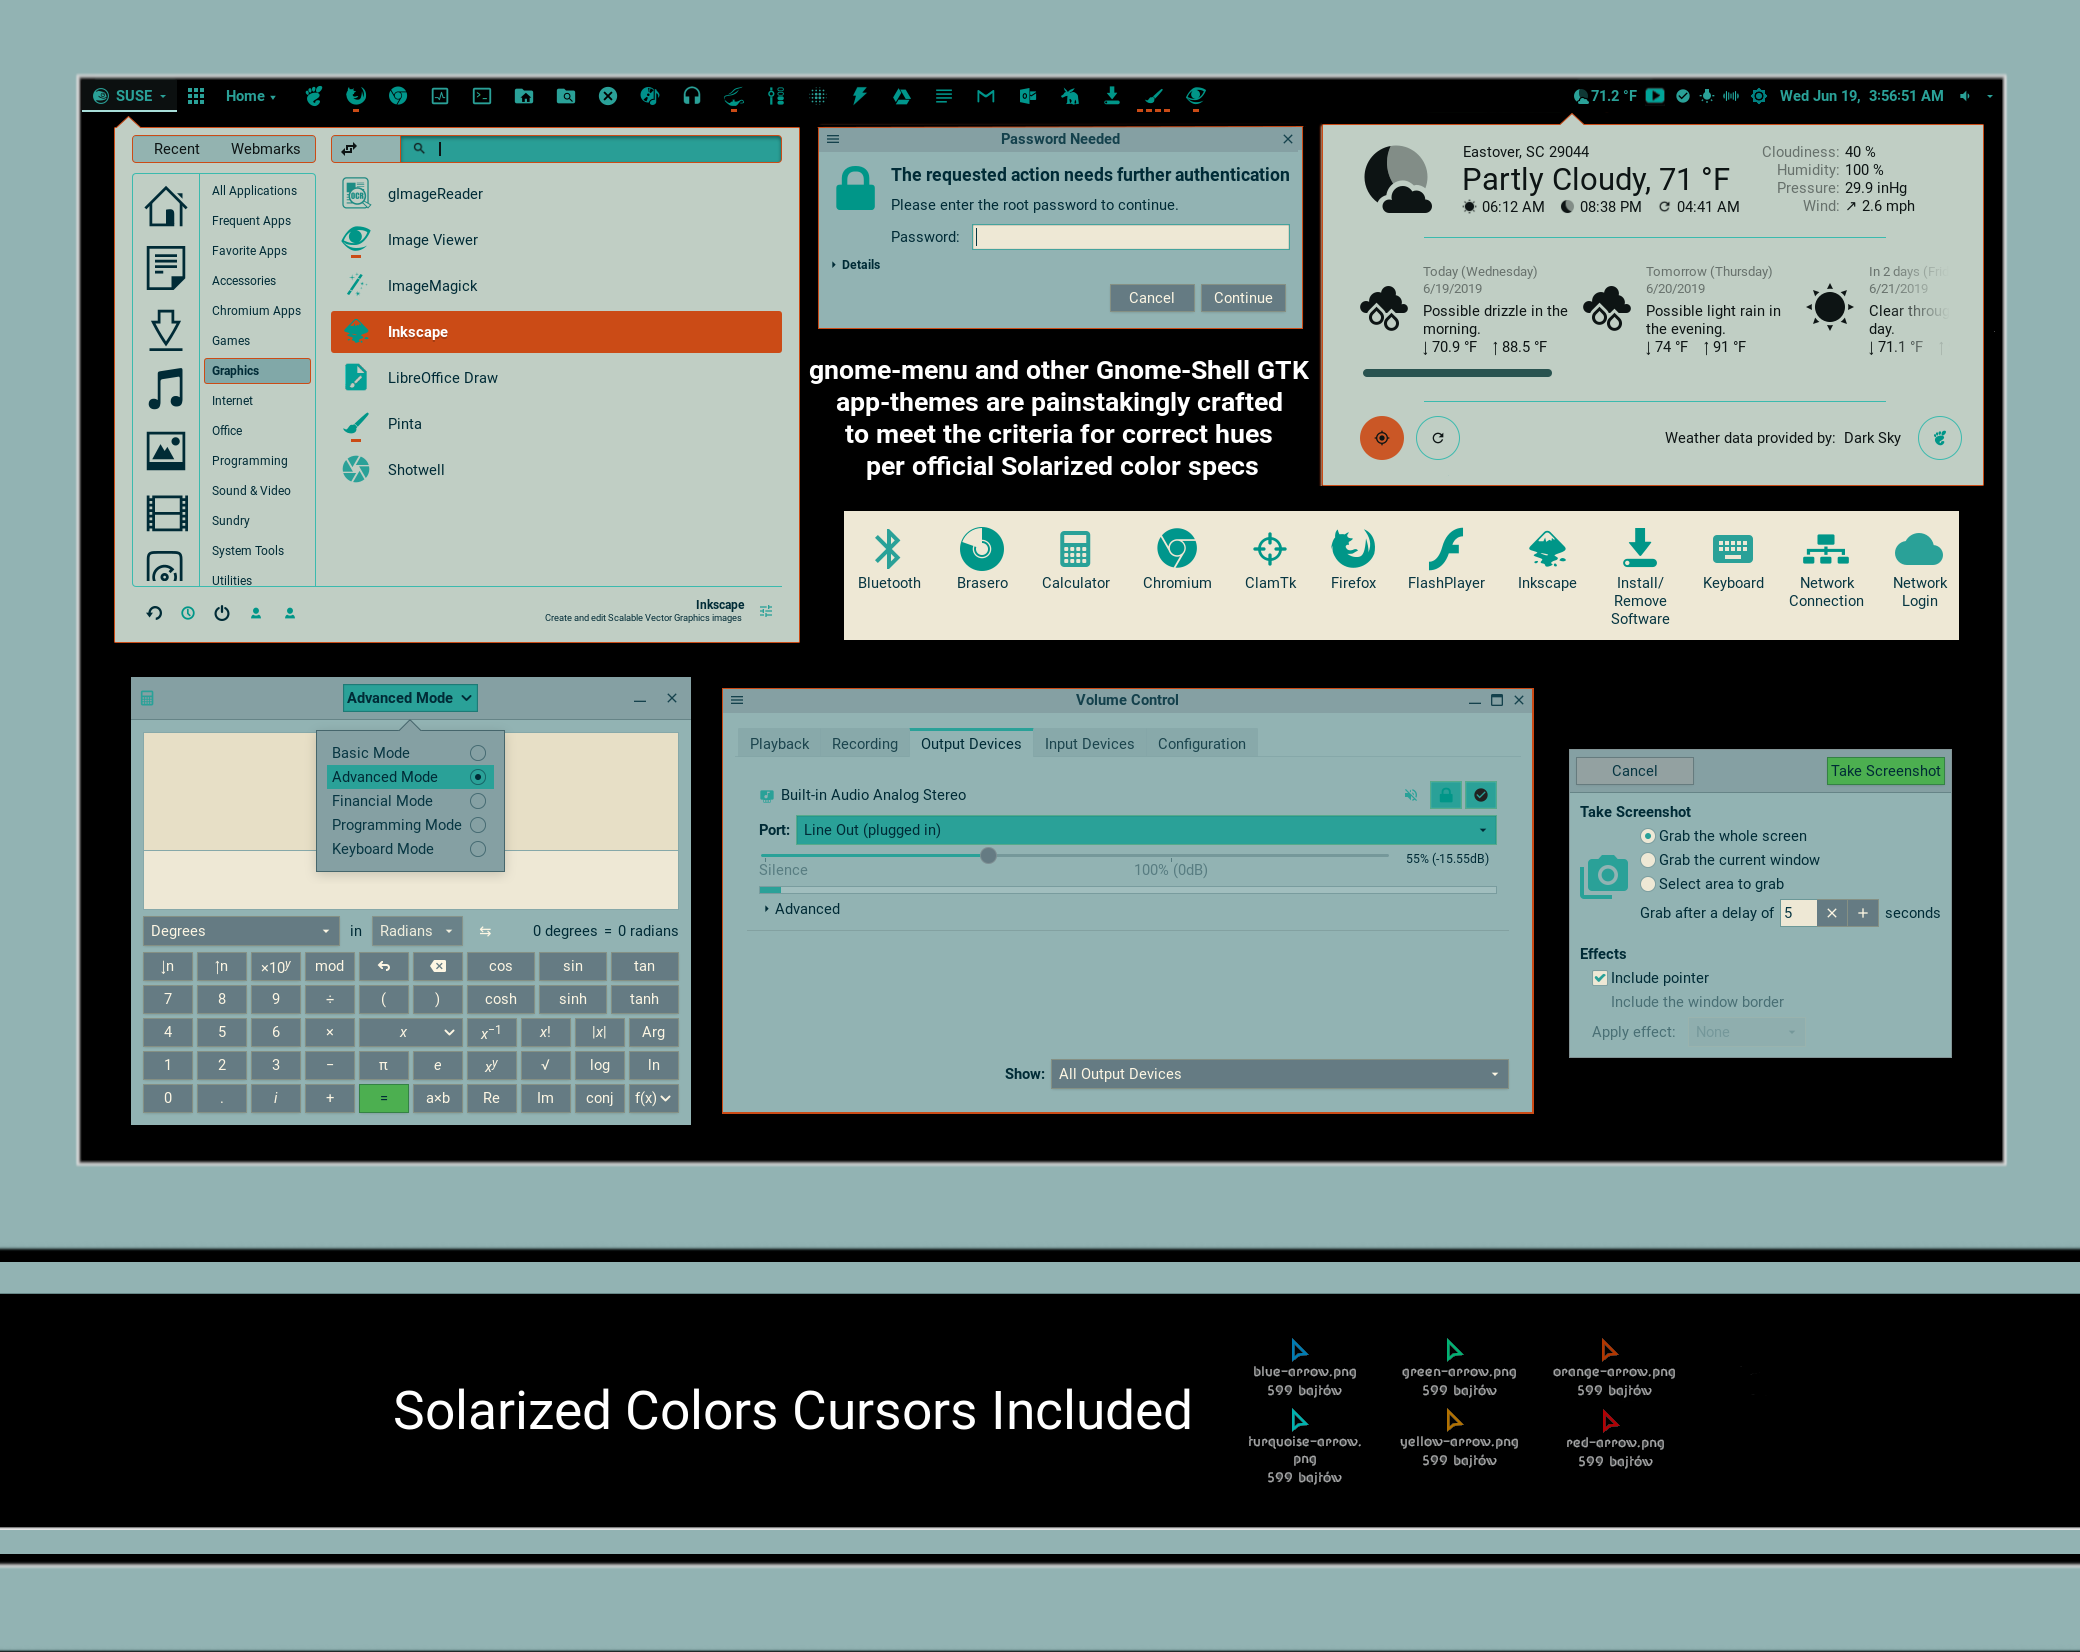Viewport: 2080px width, 1652px height.
Task: Toggle the lock channels button in Volume Control
Action: click(x=1446, y=795)
